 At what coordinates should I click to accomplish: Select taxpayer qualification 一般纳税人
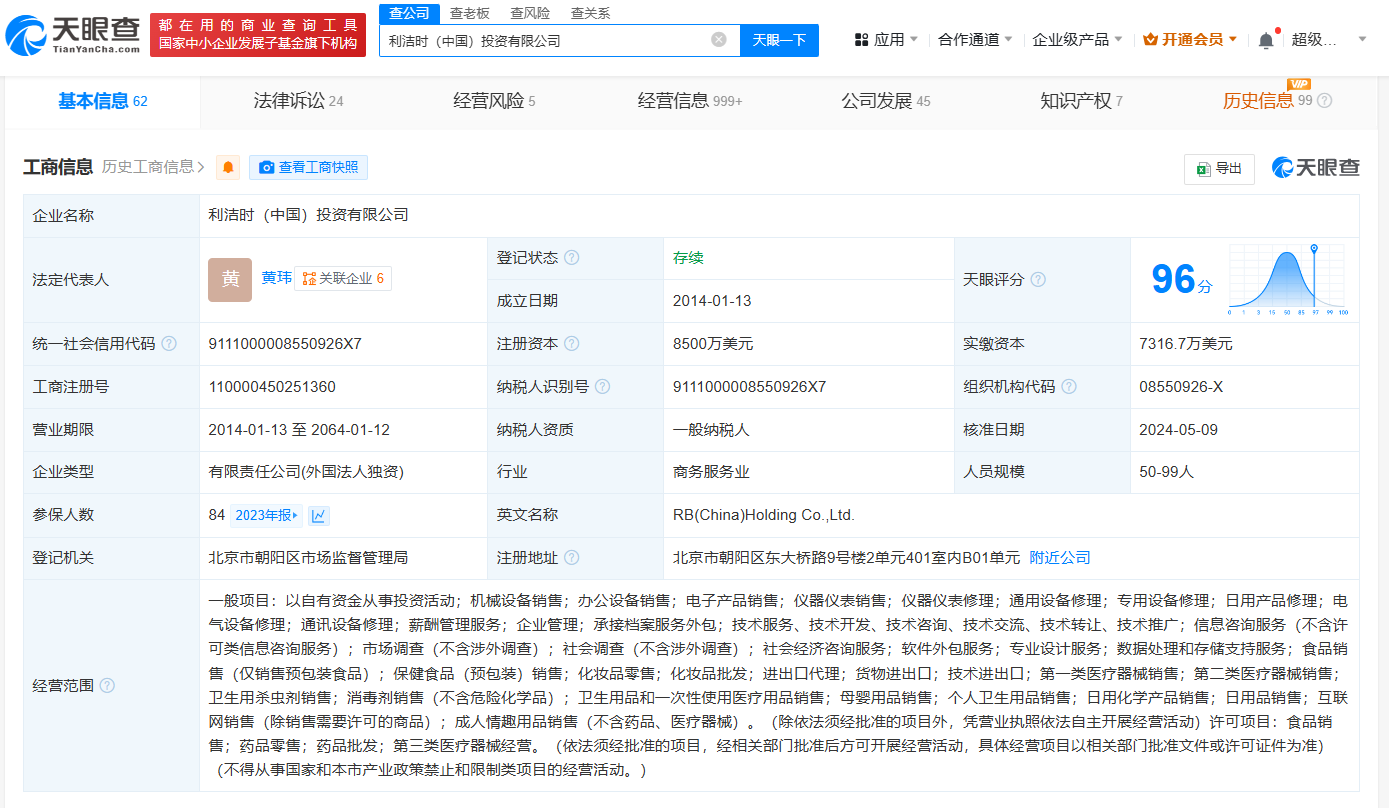pos(711,430)
